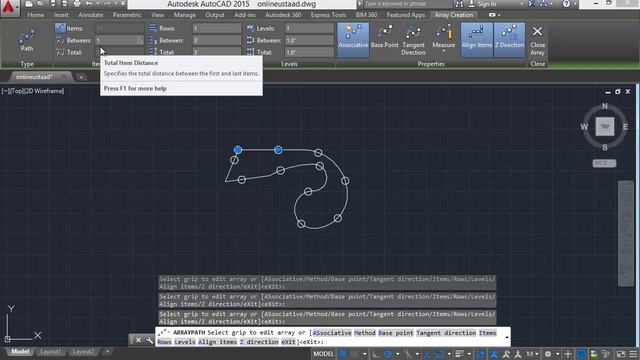The width and height of the screenshot is (640, 360).
Task: Open the annotation scale 1:1 dropdown
Action: click(532, 353)
